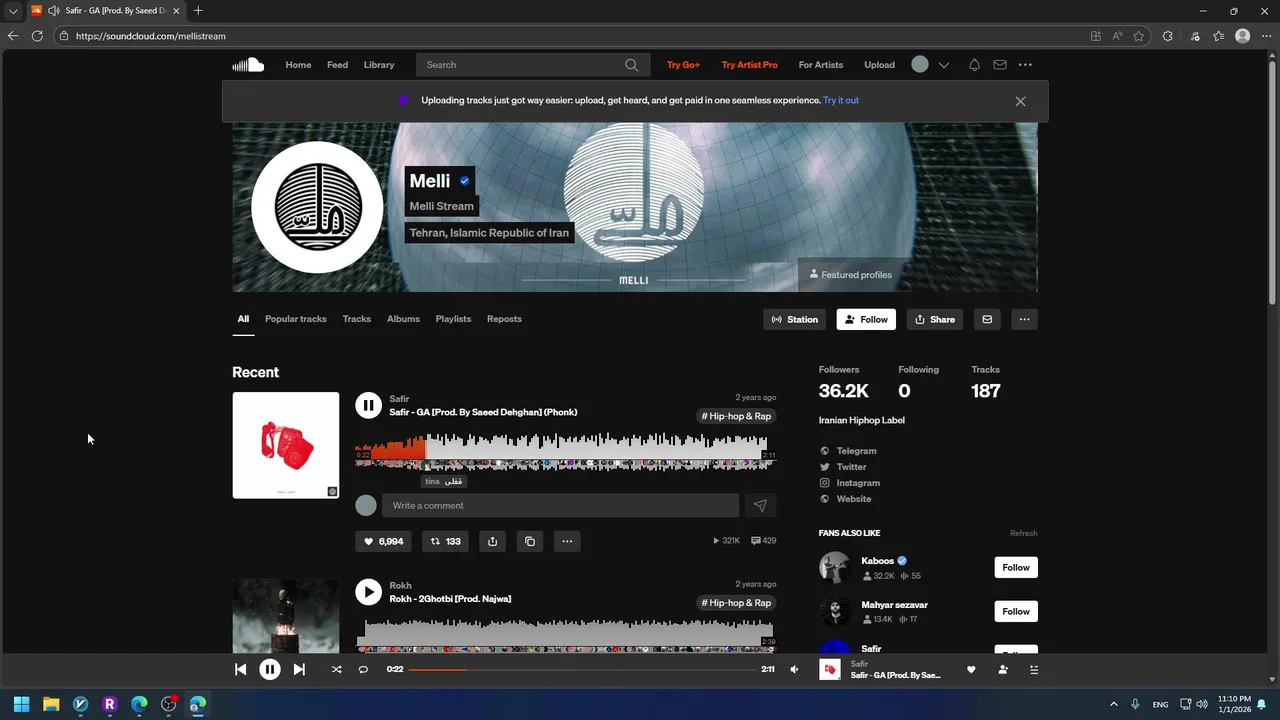Click the previous track button in player
The height and width of the screenshot is (720, 1280).
[240, 670]
